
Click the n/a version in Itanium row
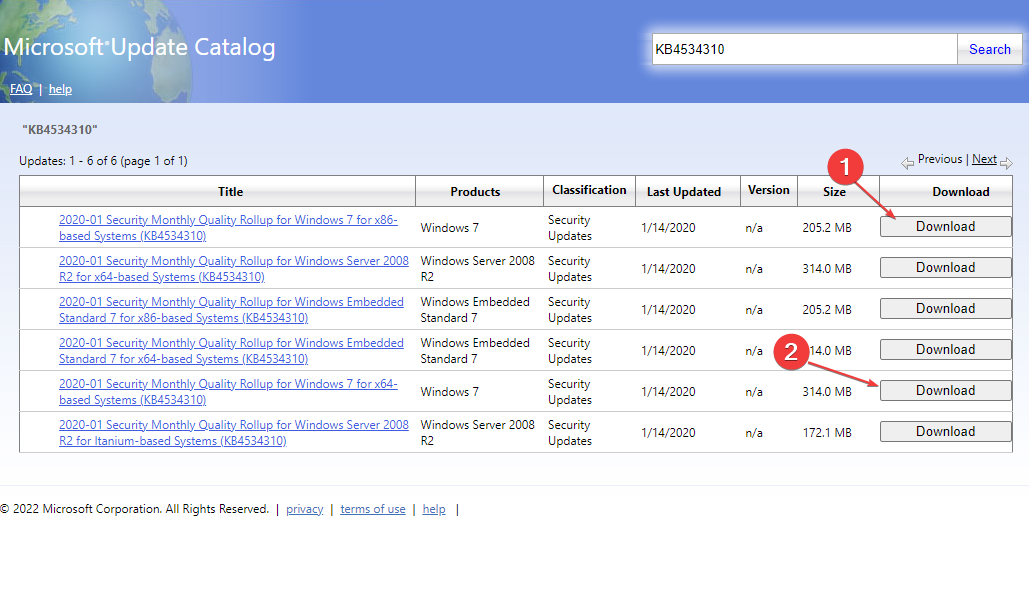tap(754, 432)
